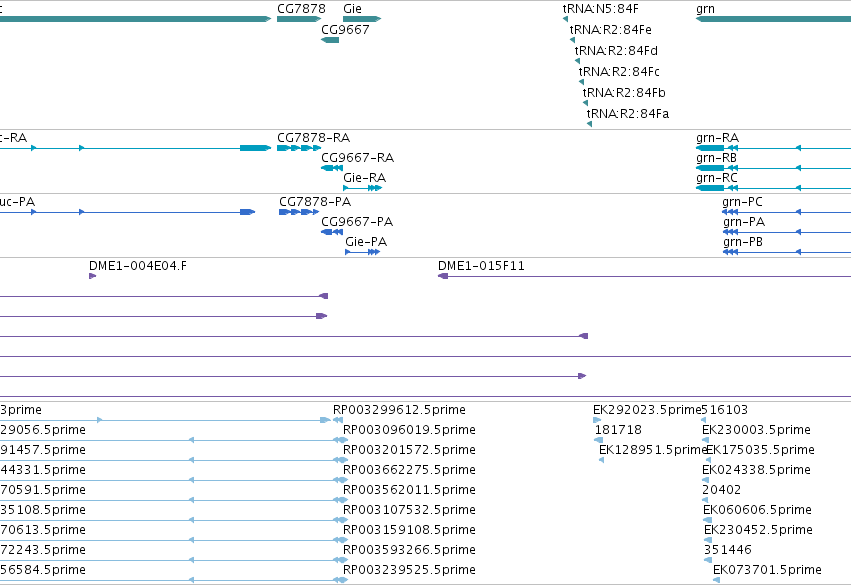Click the CG7878-RA transcript
Image resolution: width=851 pixels, height=585 pixels.
click(x=299, y=148)
